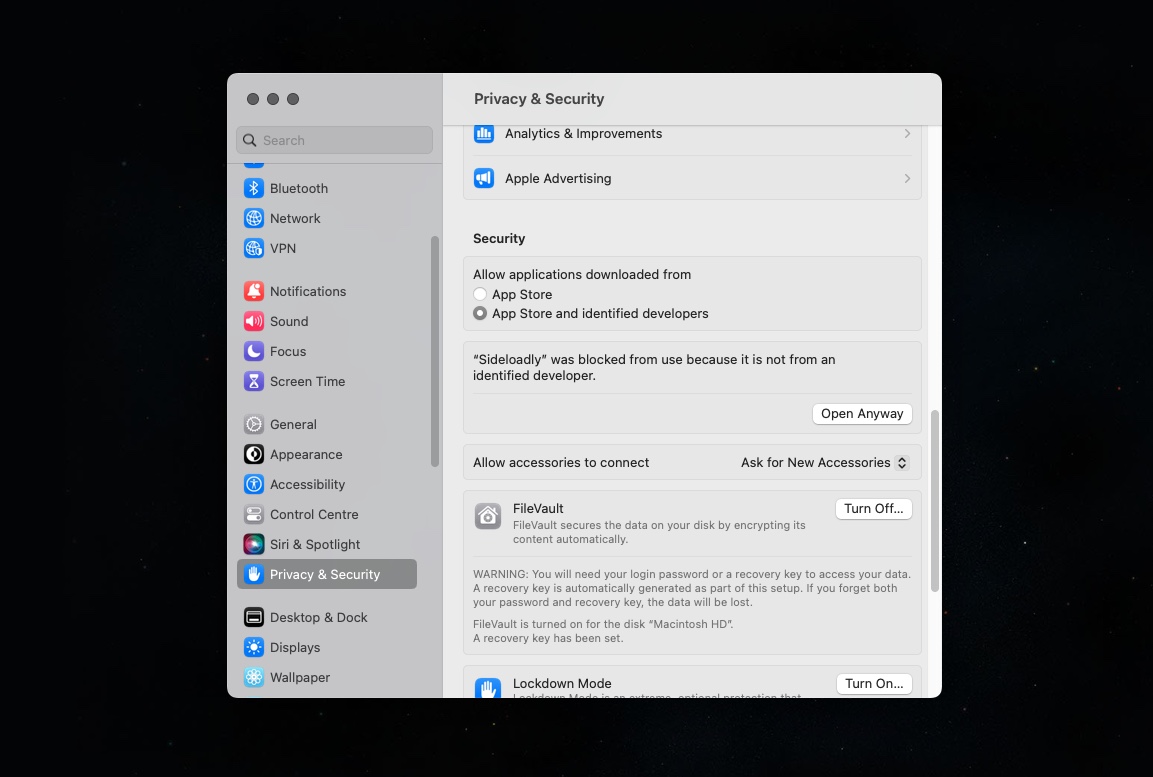
Task: Click the Security section heading
Action: pos(499,238)
